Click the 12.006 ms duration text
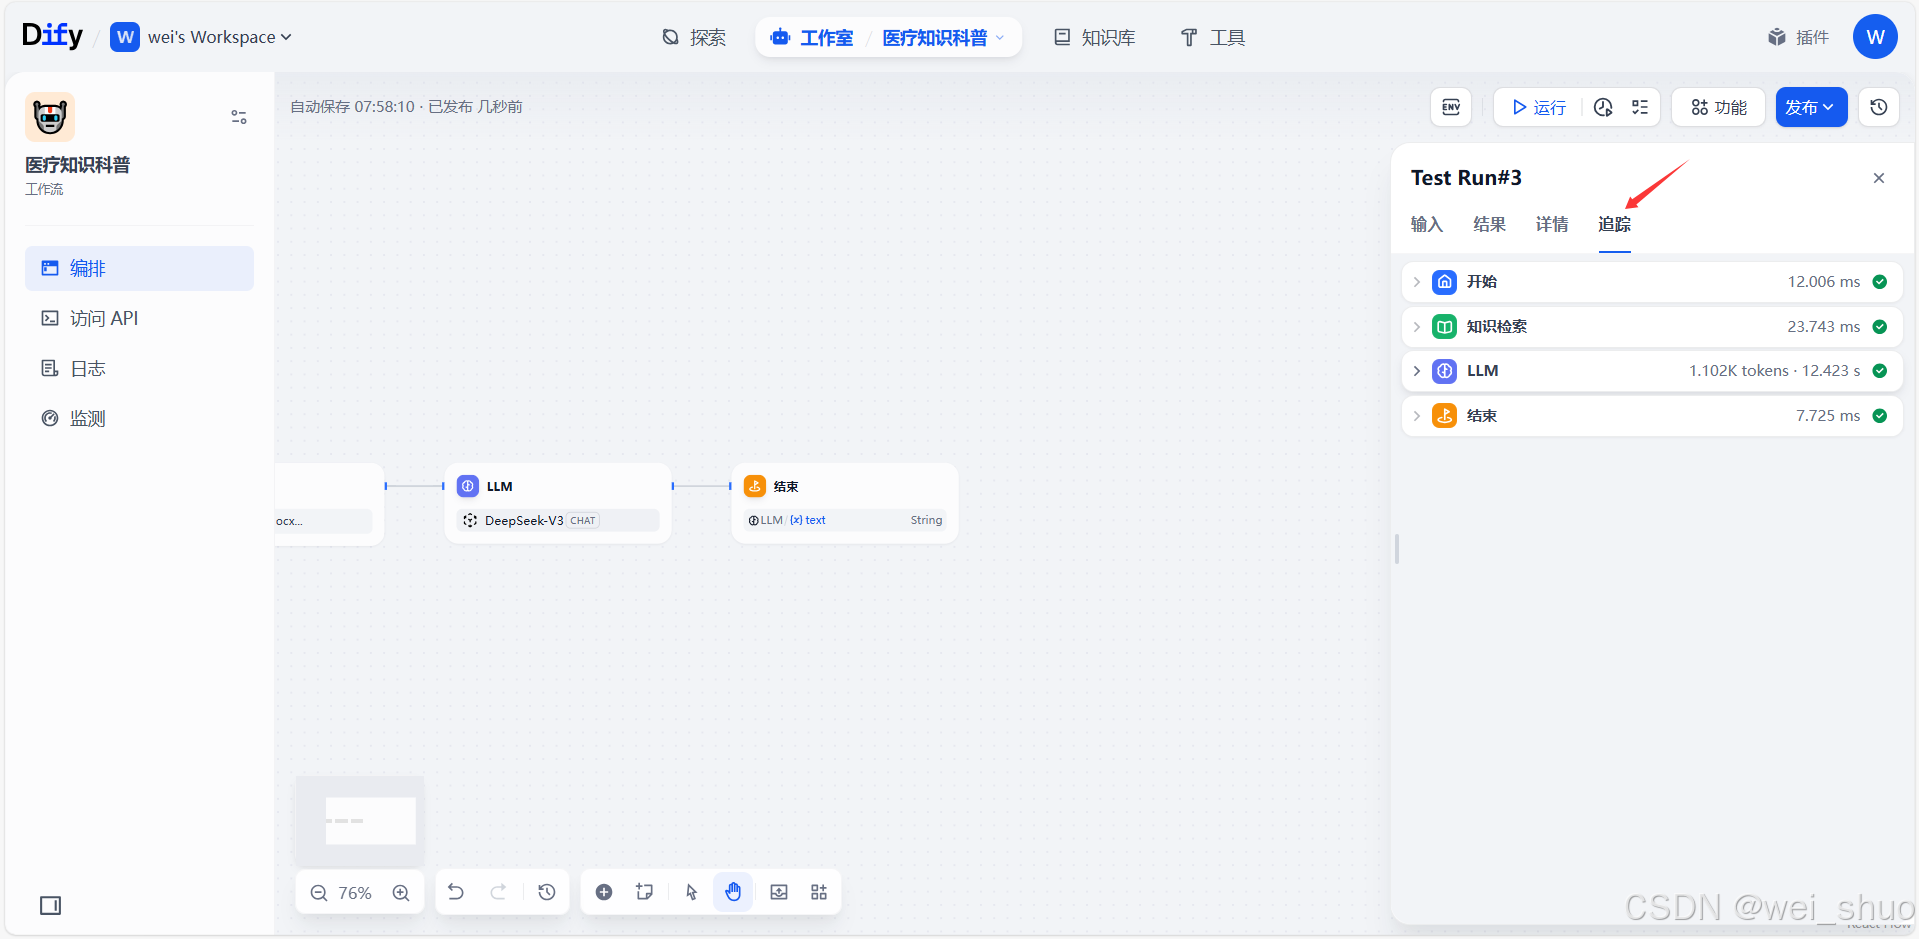Screen dimensions: 1919x939 click(x=1824, y=282)
